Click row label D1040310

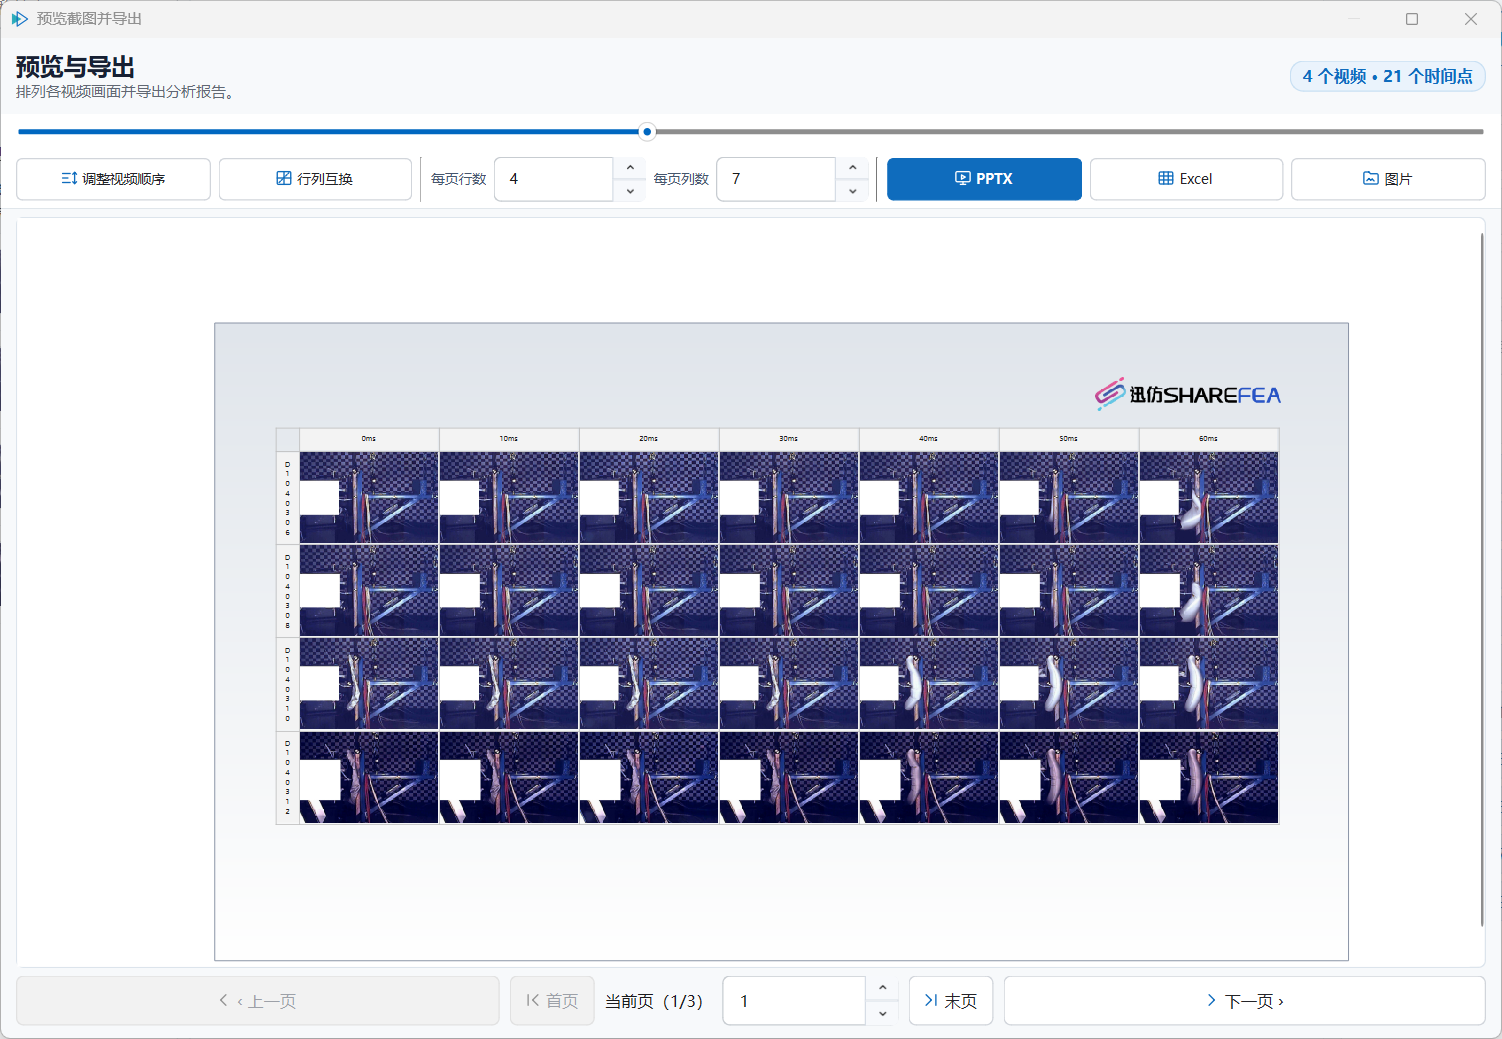pos(287,684)
